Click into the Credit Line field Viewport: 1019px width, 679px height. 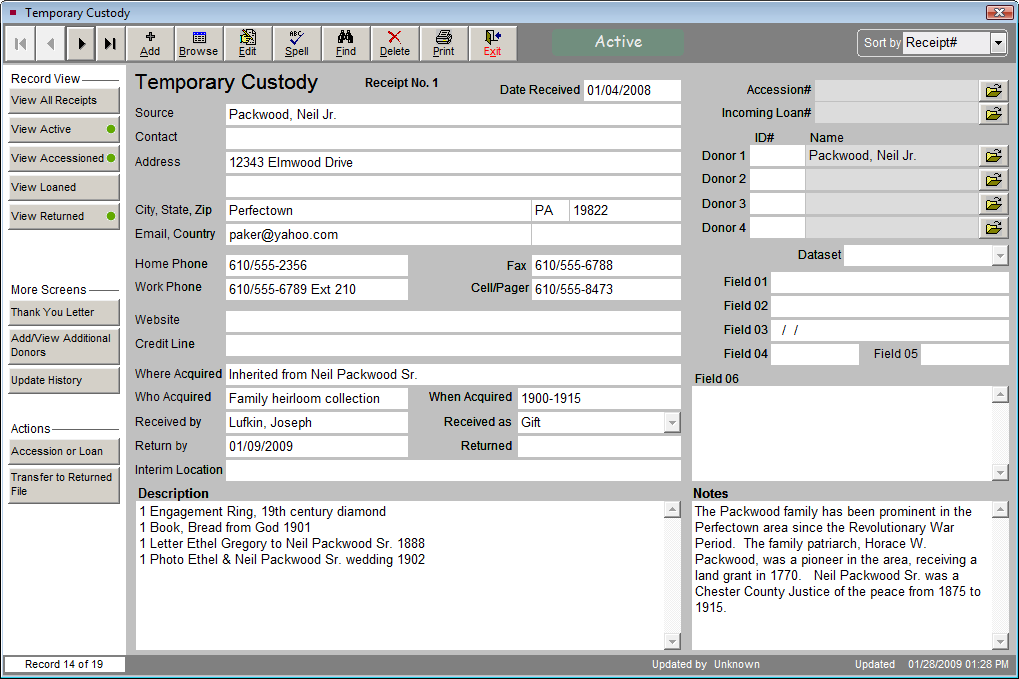tap(452, 345)
